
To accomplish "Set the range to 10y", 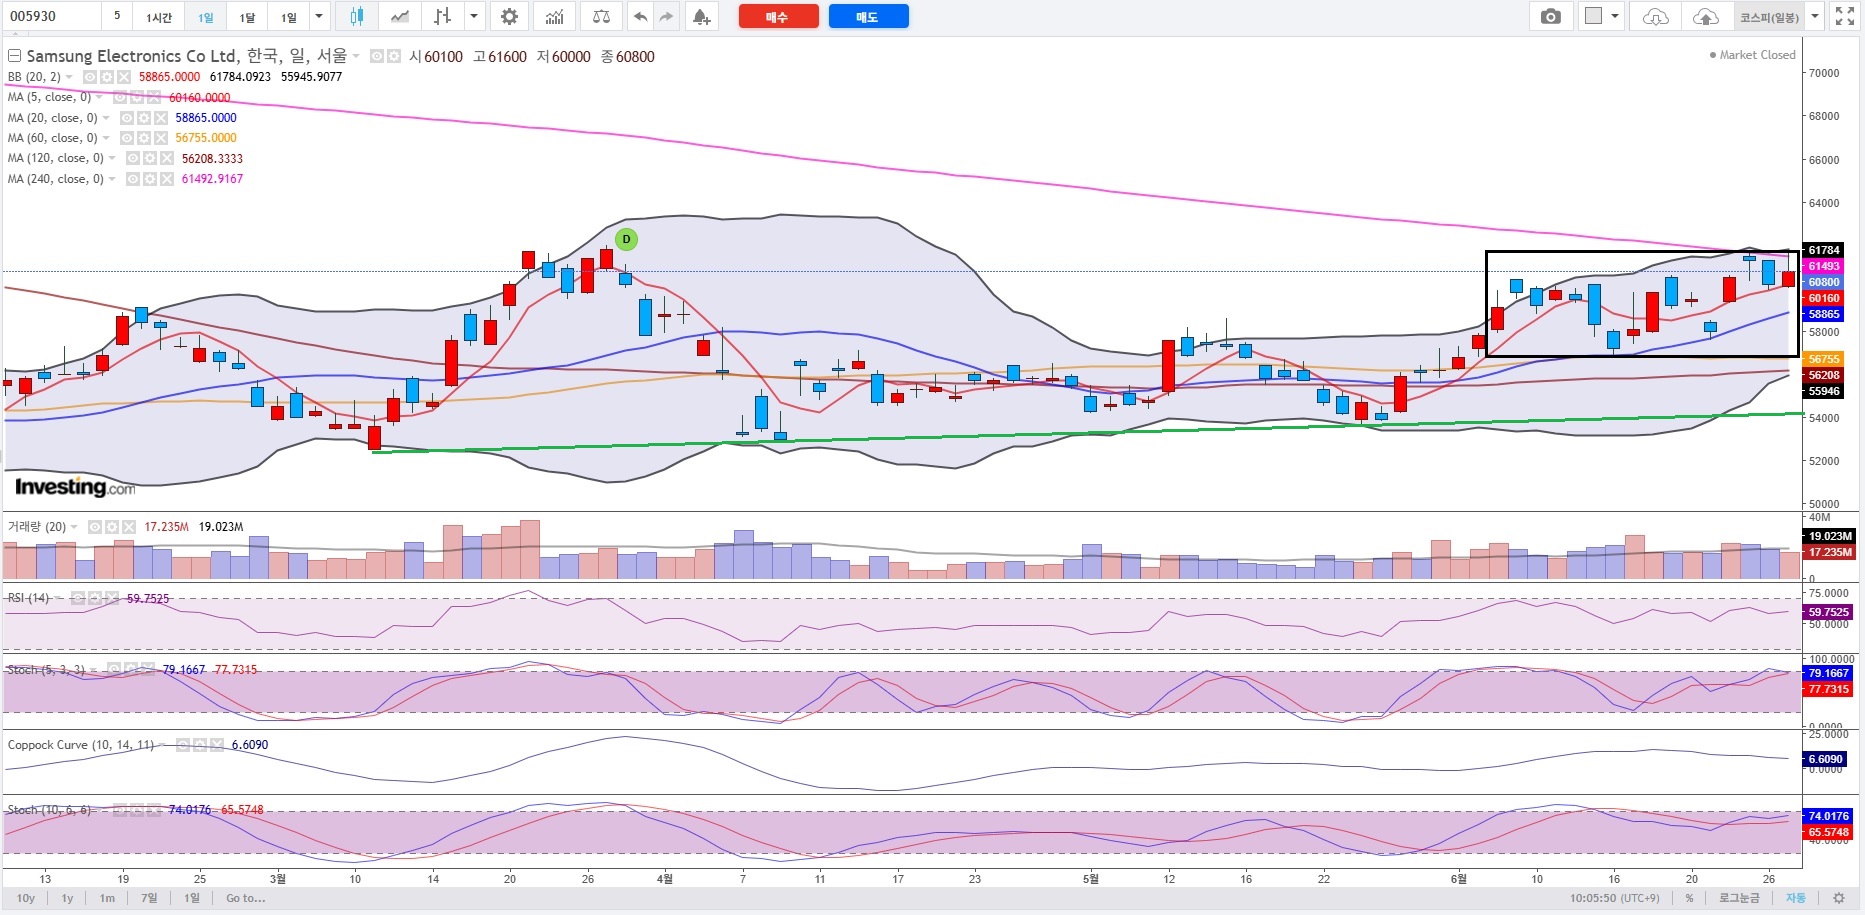I will [x=26, y=898].
